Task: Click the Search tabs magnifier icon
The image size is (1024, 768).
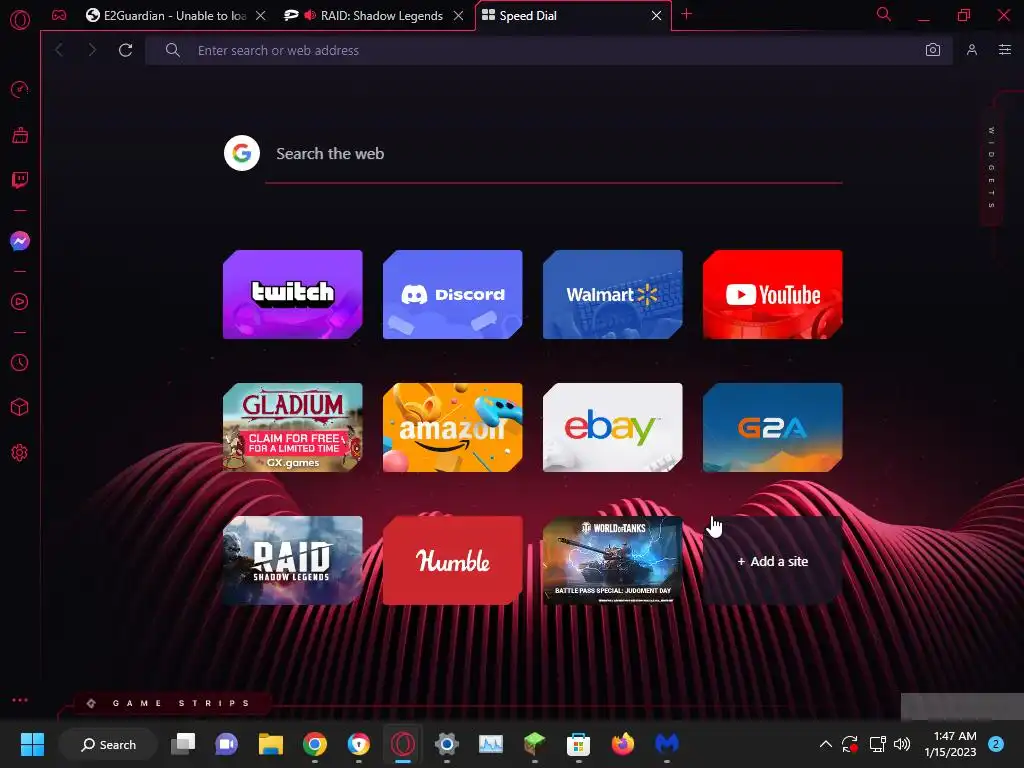Action: click(884, 14)
